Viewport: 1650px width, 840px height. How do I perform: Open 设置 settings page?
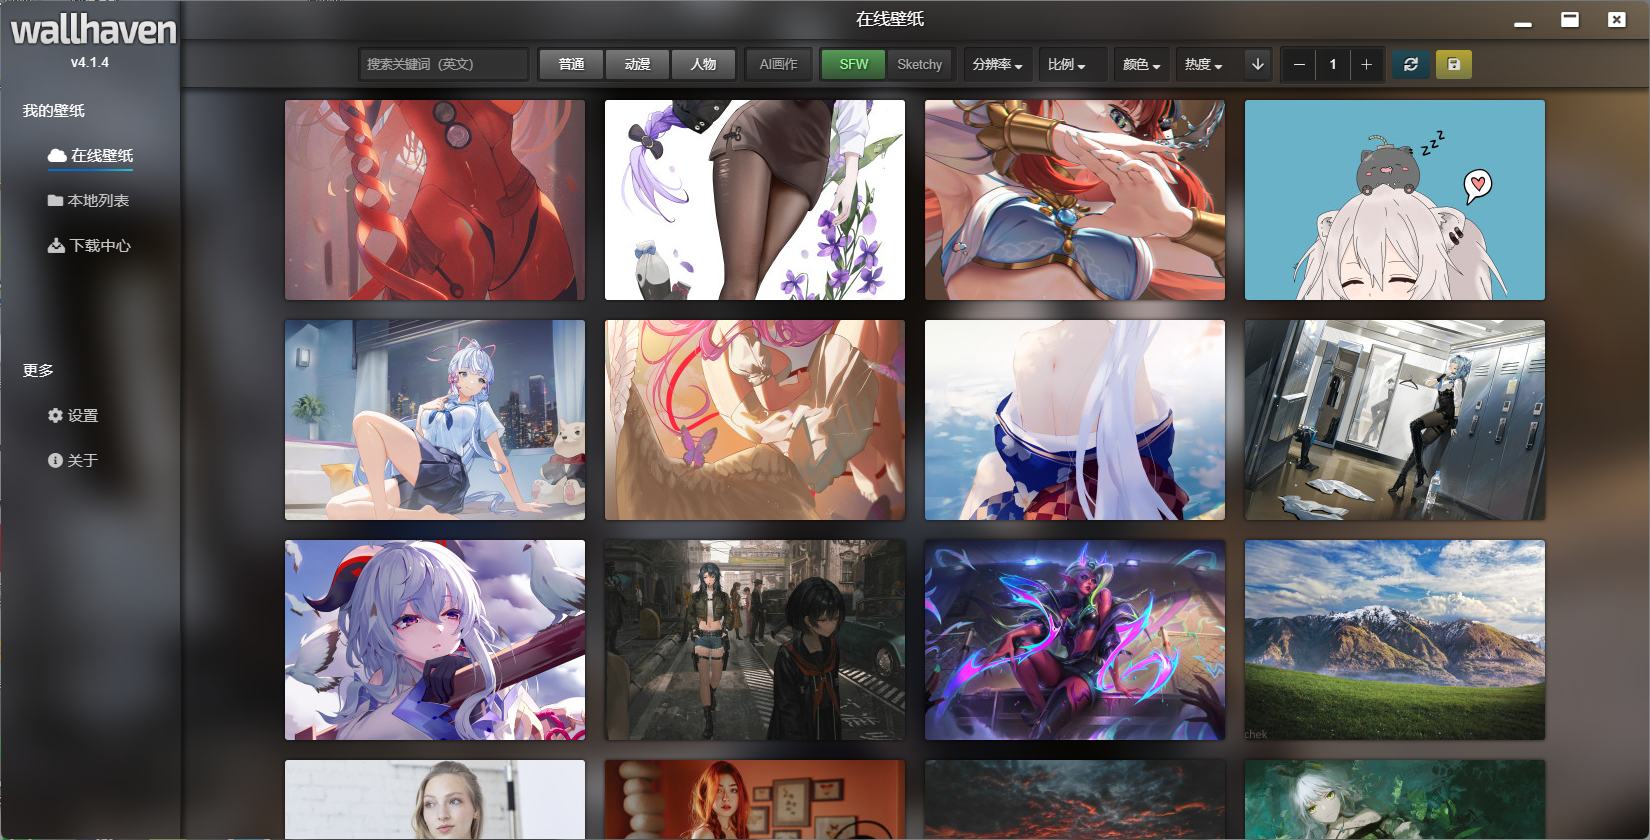point(73,416)
